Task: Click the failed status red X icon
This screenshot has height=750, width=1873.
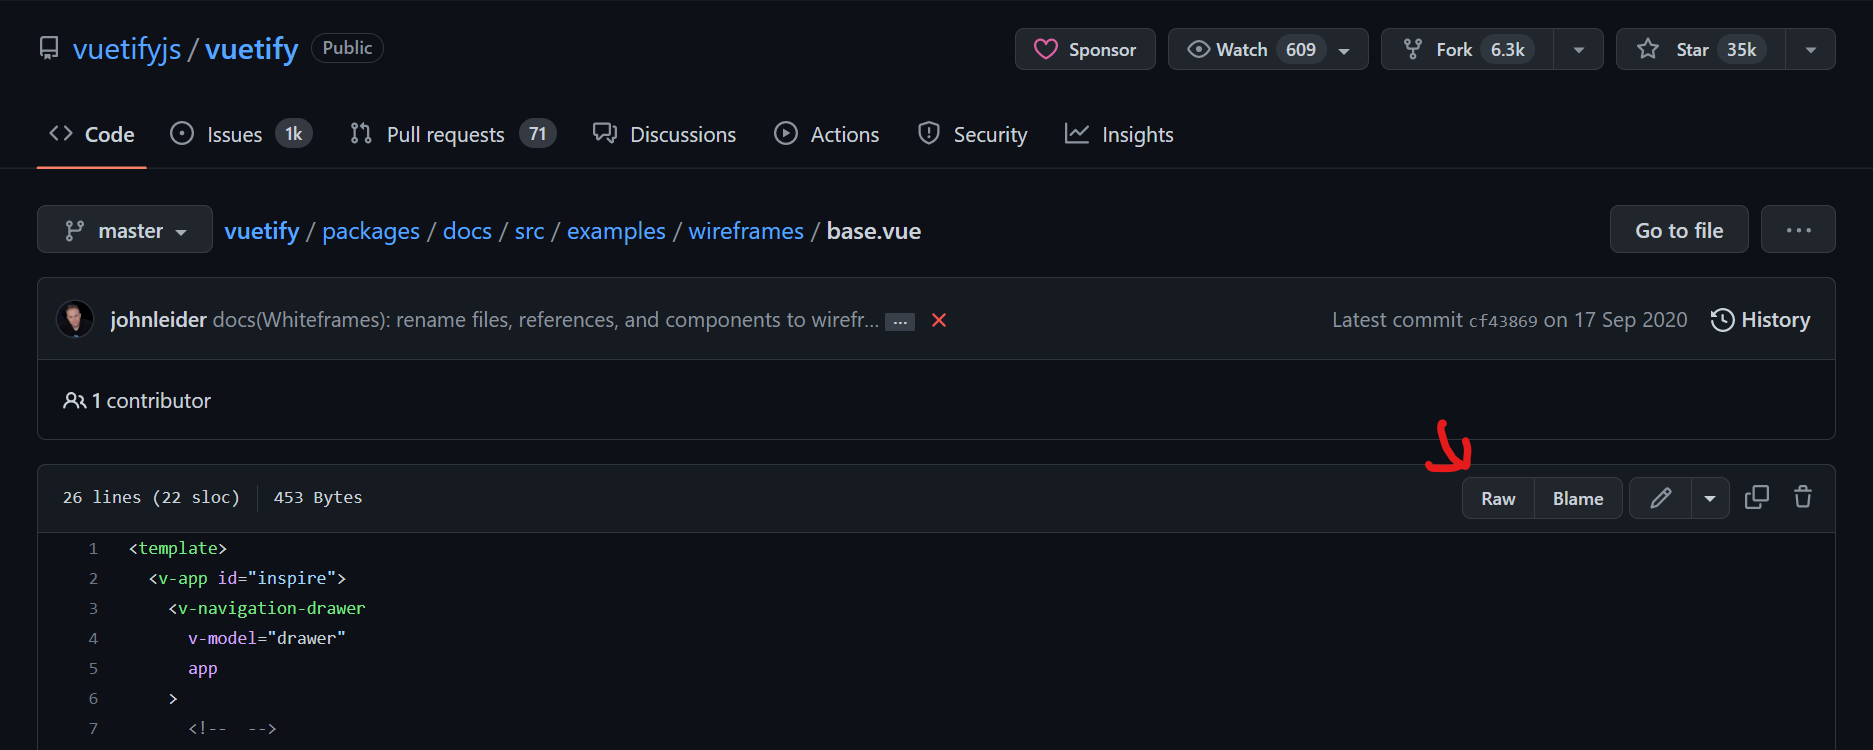Action: pos(939,320)
